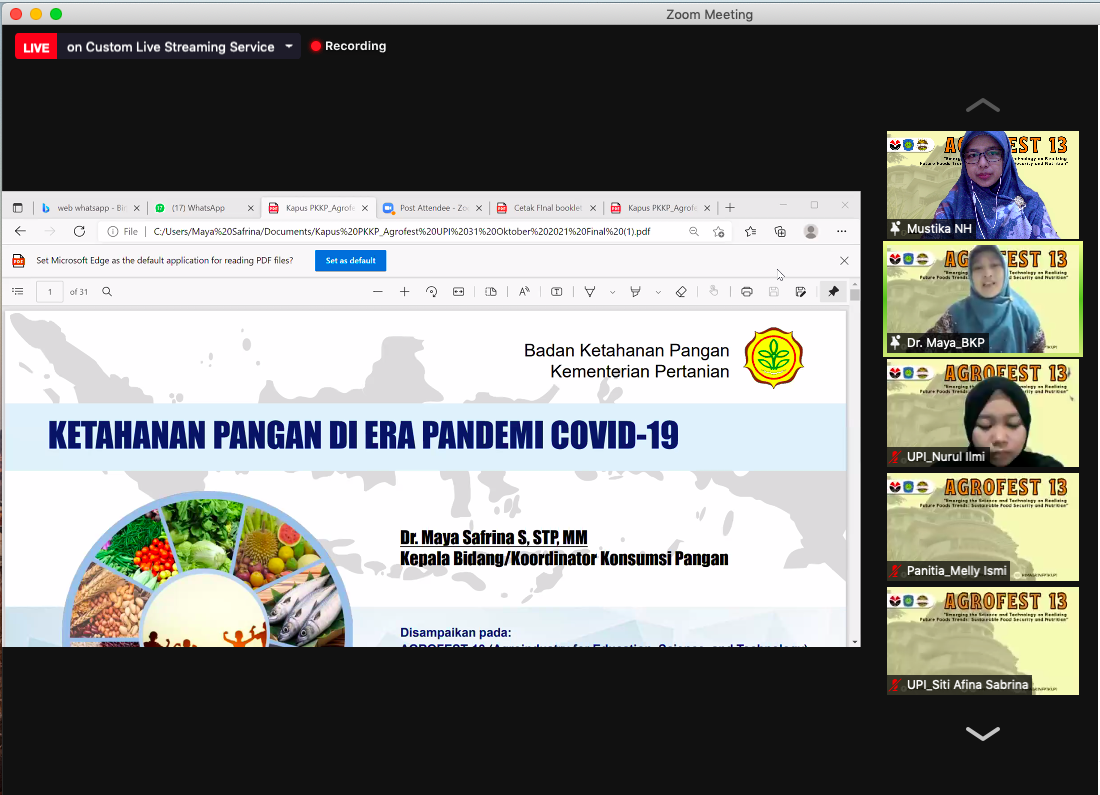
Task: Expand the Highlight color options arrow
Action: [x=658, y=292]
